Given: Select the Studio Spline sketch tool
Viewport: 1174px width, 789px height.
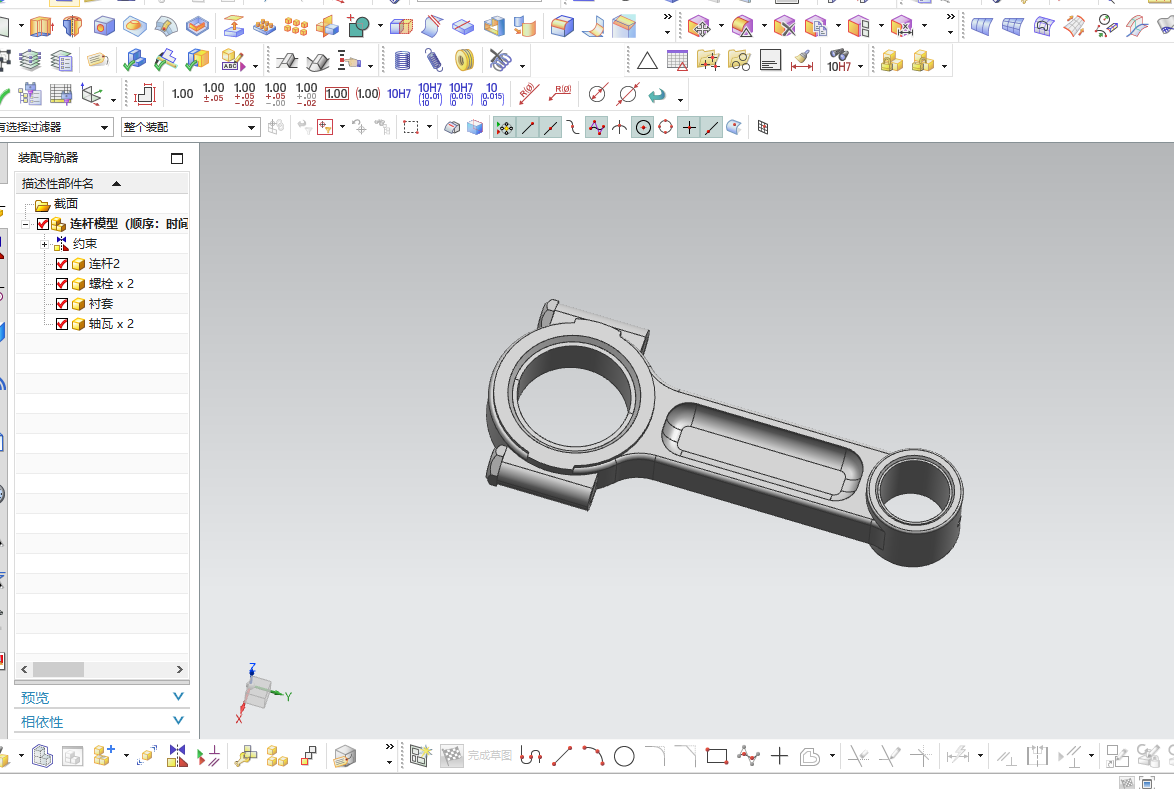Looking at the screenshot, I should click(x=748, y=756).
